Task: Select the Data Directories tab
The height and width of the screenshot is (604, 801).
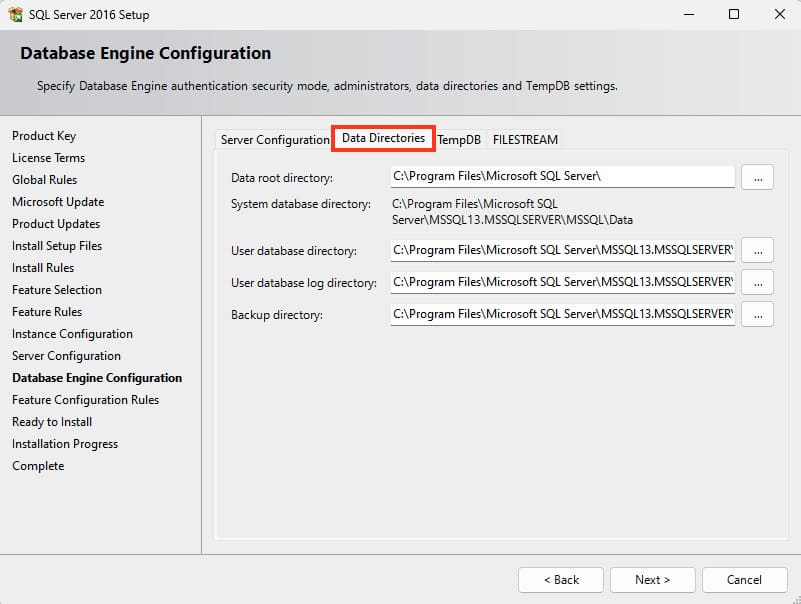Action: pyautogui.click(x=383, y=138)
